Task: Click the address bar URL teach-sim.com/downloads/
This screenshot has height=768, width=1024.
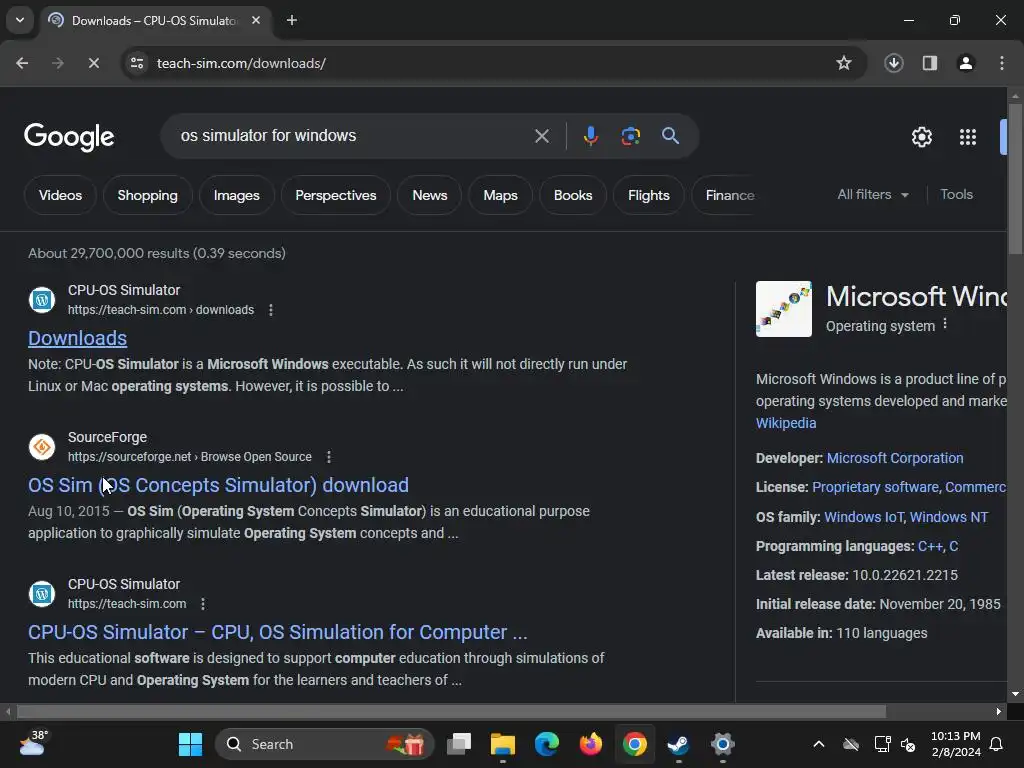Action: (242, 63)
